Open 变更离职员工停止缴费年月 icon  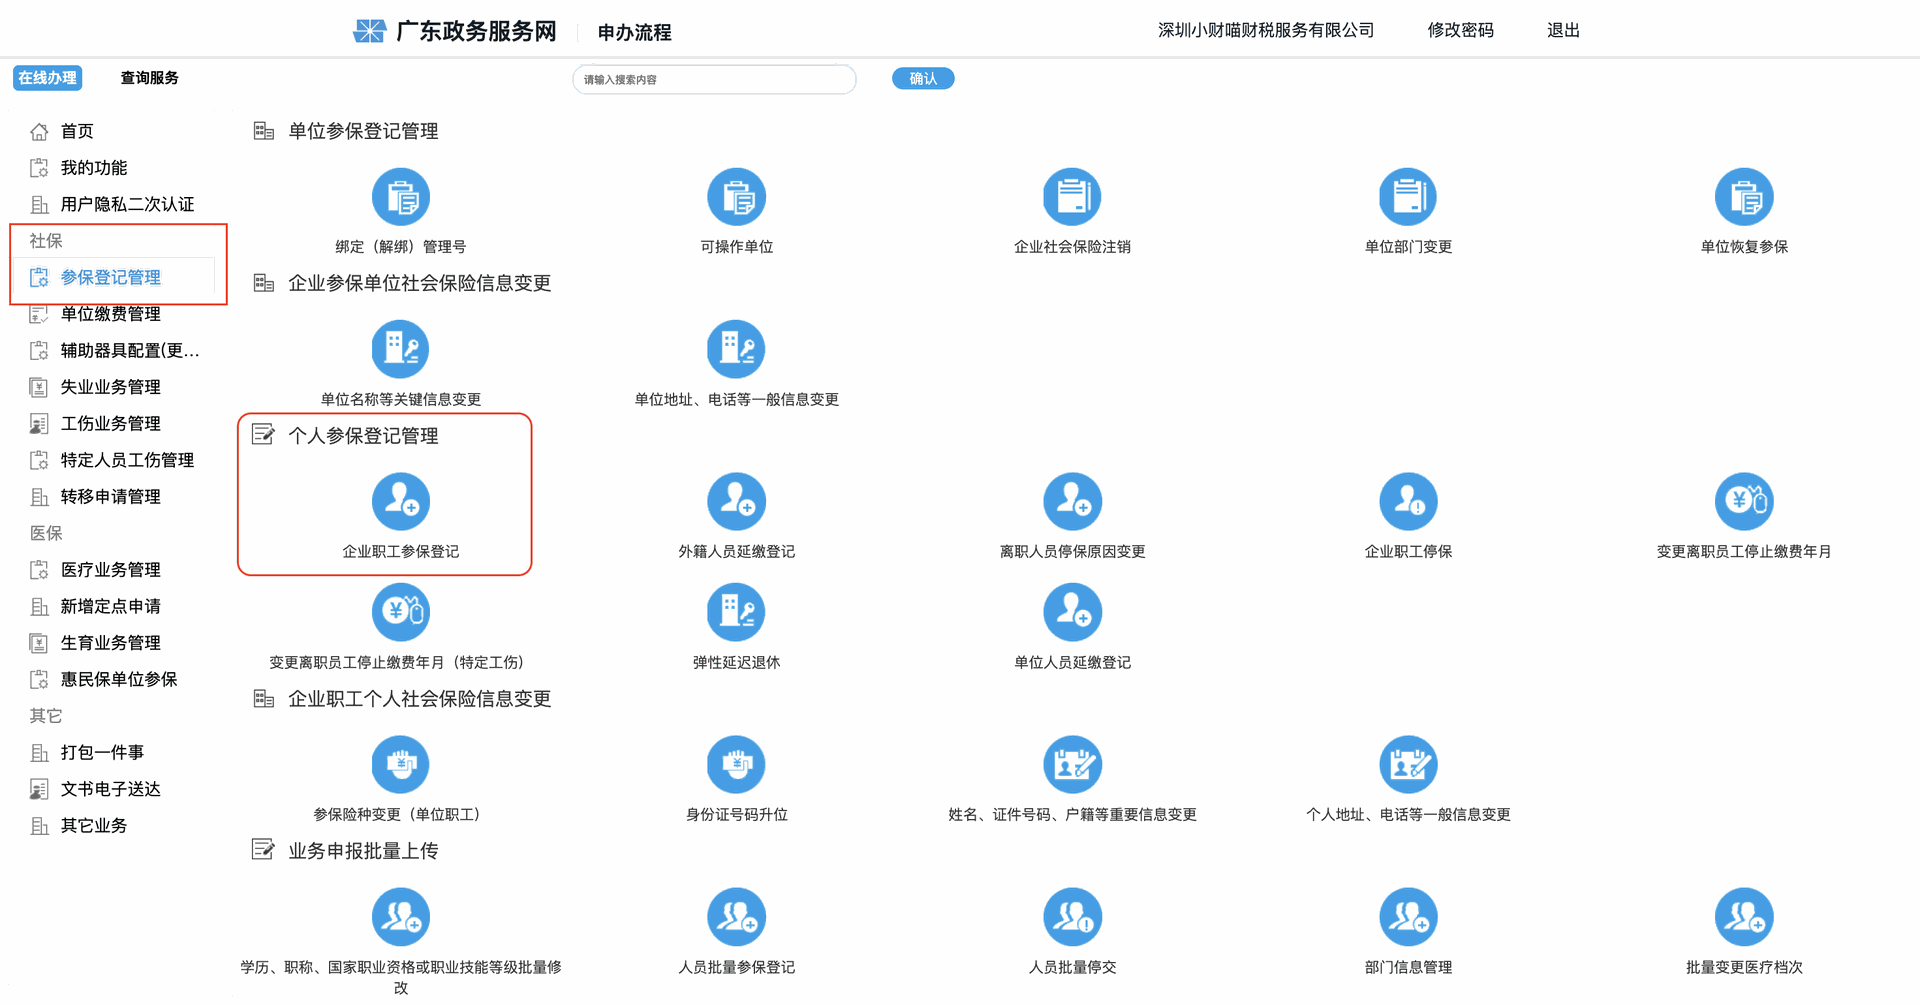point(1744,501)
